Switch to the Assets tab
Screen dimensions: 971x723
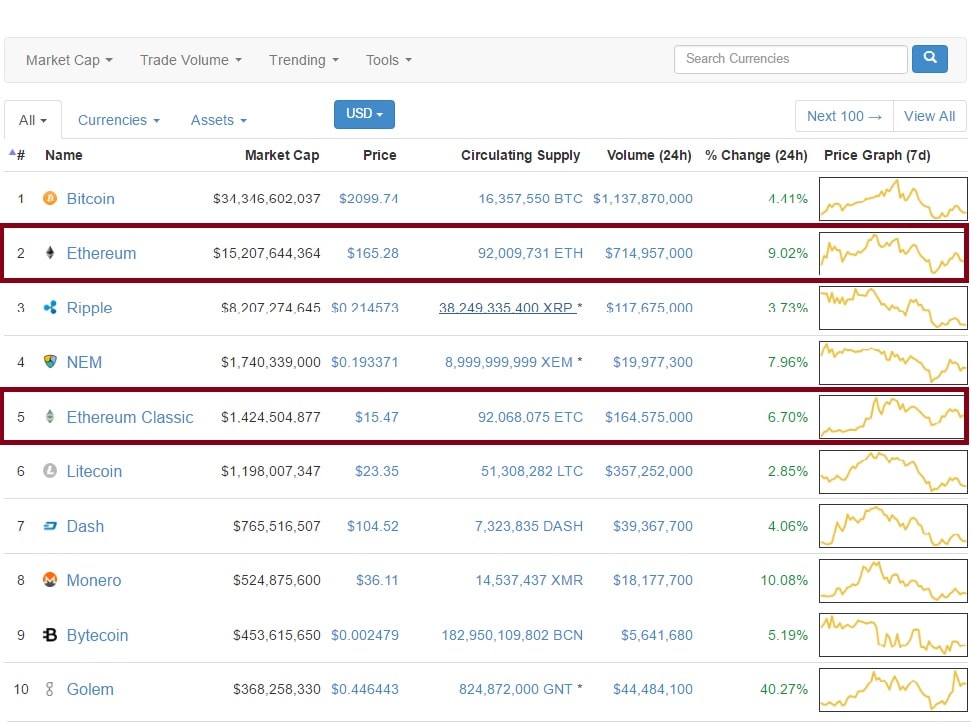[x=218, y=120]
